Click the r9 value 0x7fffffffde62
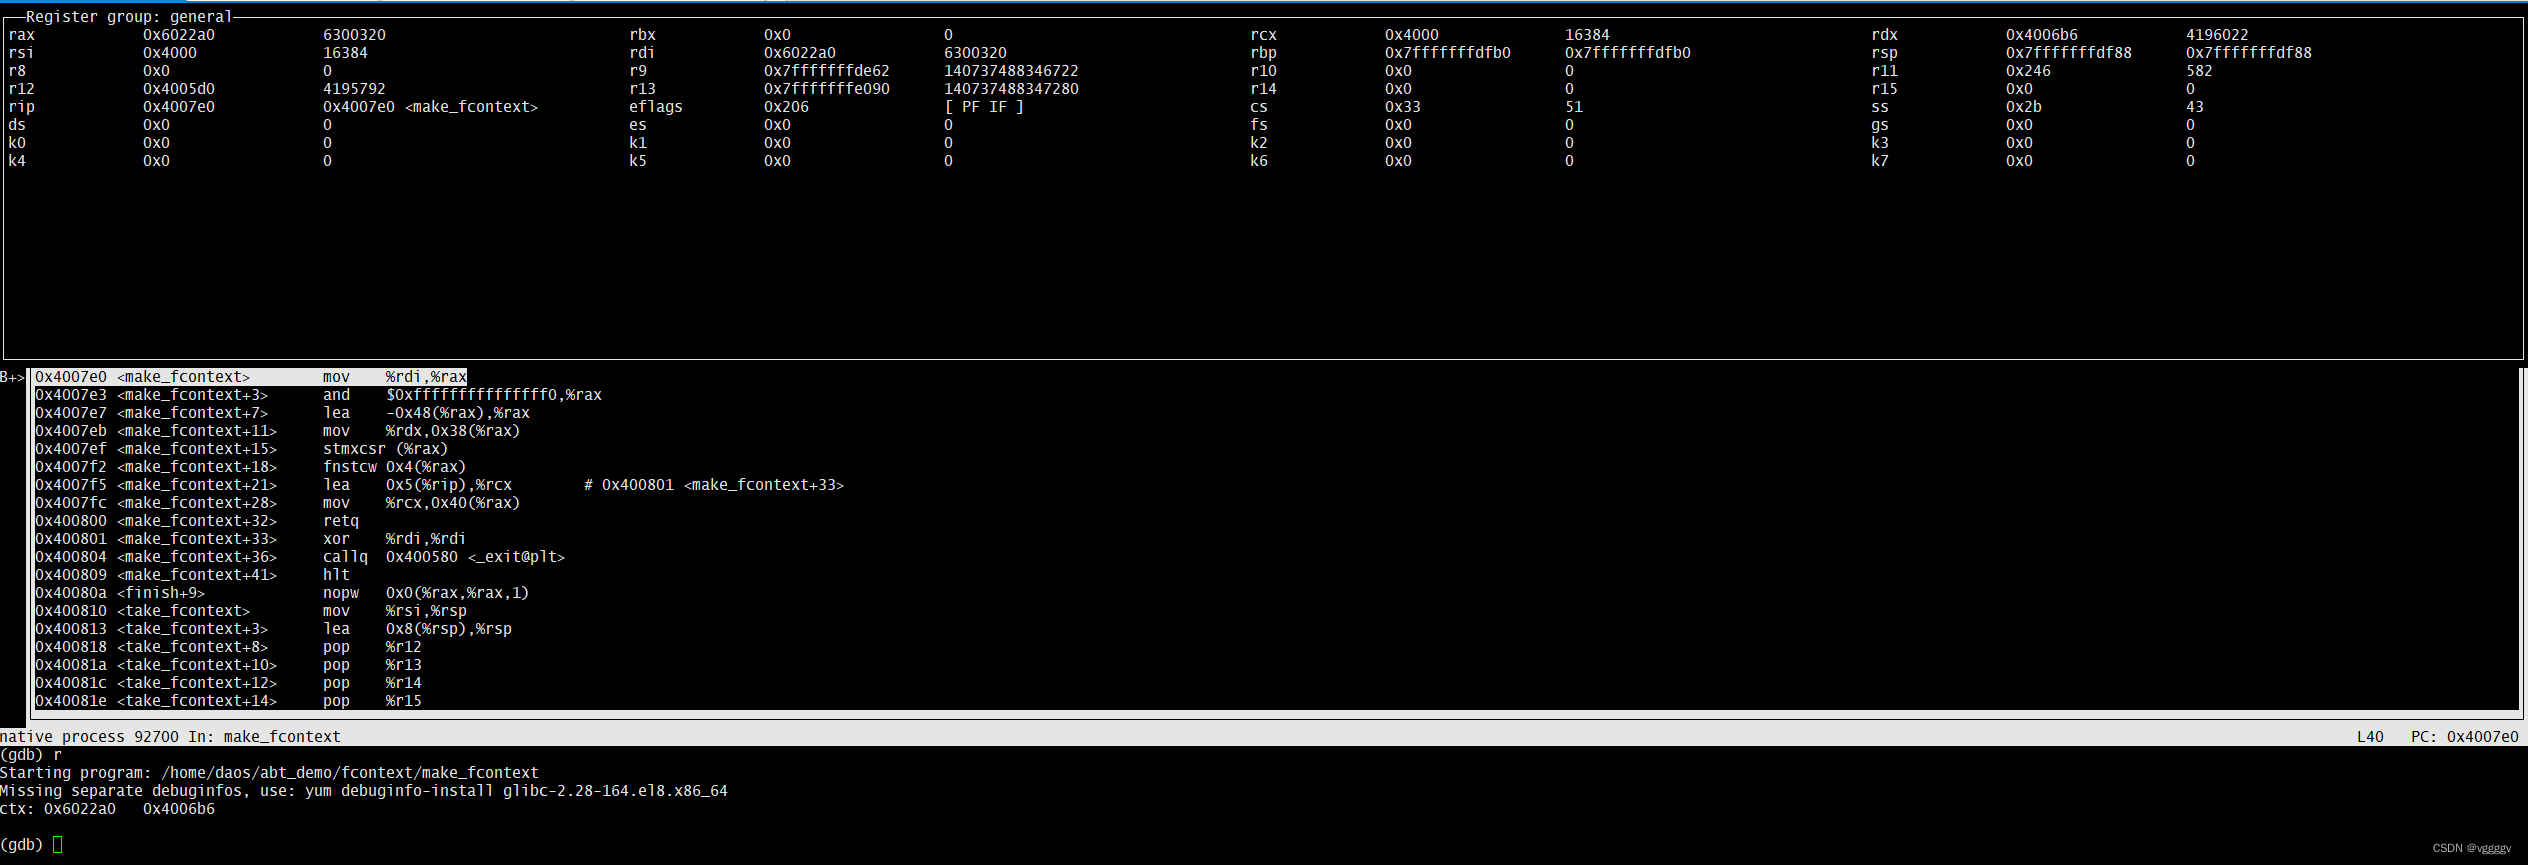 [827, 71]
